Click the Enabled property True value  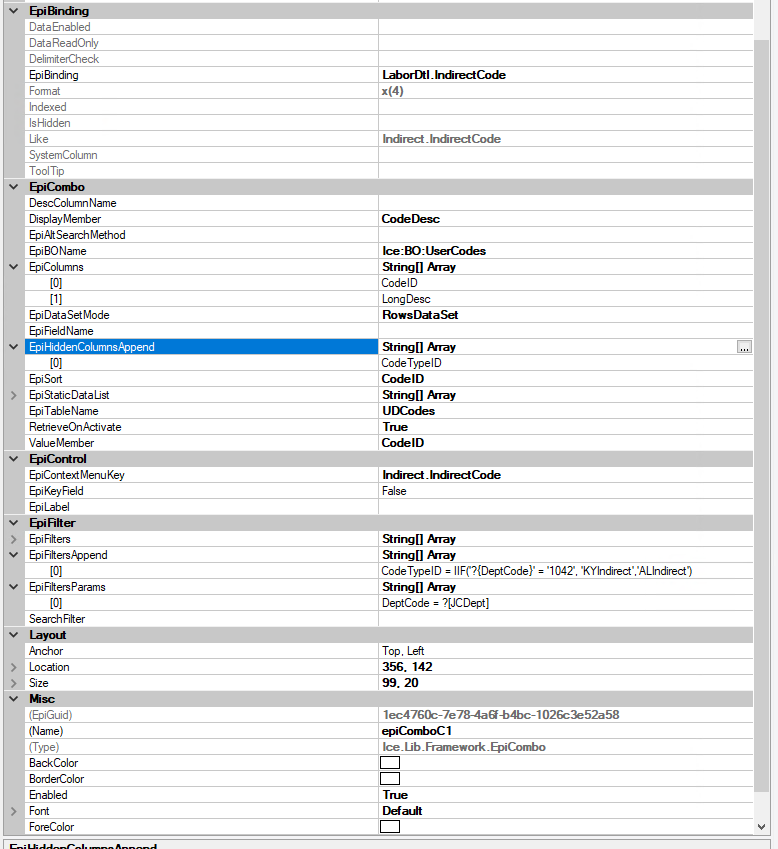[395, 795]
